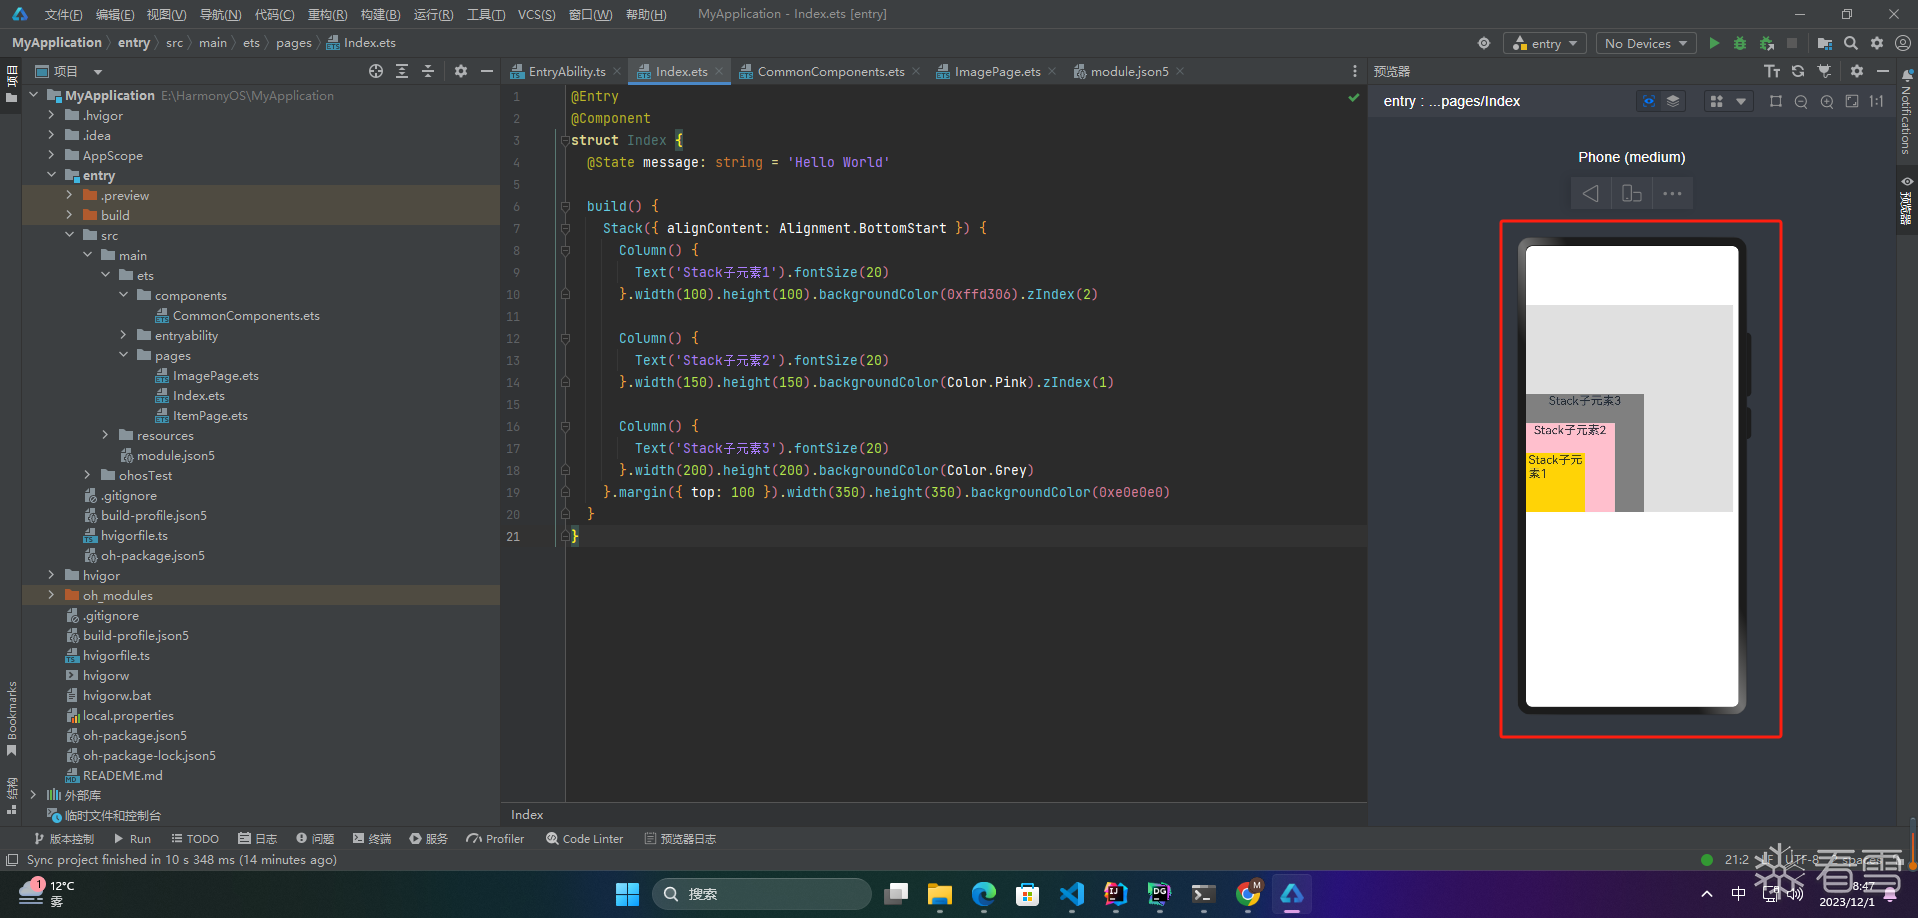The height and width of the screenshot is (918, 1918).
Task: Toggle the Notifications side panel
Action: click(x=1907, y=111)
